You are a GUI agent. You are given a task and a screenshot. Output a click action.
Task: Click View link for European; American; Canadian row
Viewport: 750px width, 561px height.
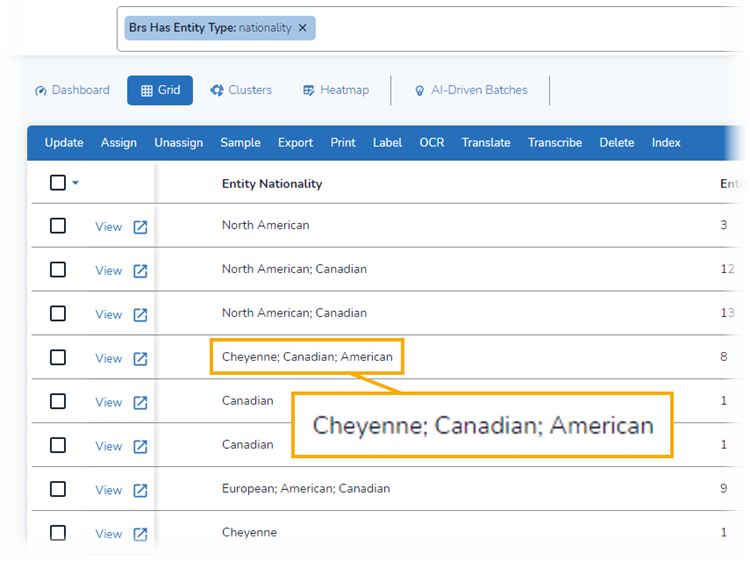tap(109, 490)
